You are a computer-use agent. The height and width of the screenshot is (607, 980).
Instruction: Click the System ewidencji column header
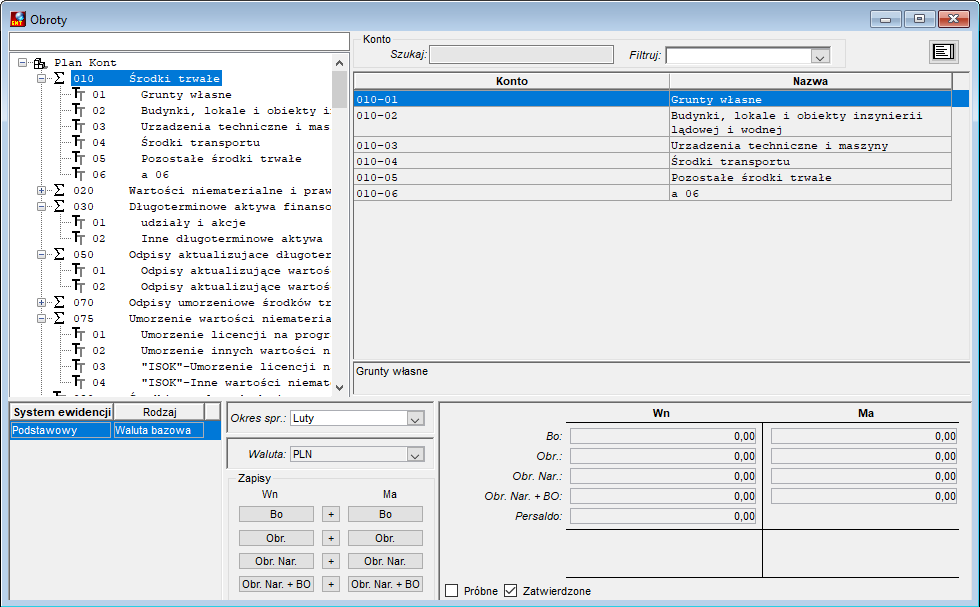[62, 412]
